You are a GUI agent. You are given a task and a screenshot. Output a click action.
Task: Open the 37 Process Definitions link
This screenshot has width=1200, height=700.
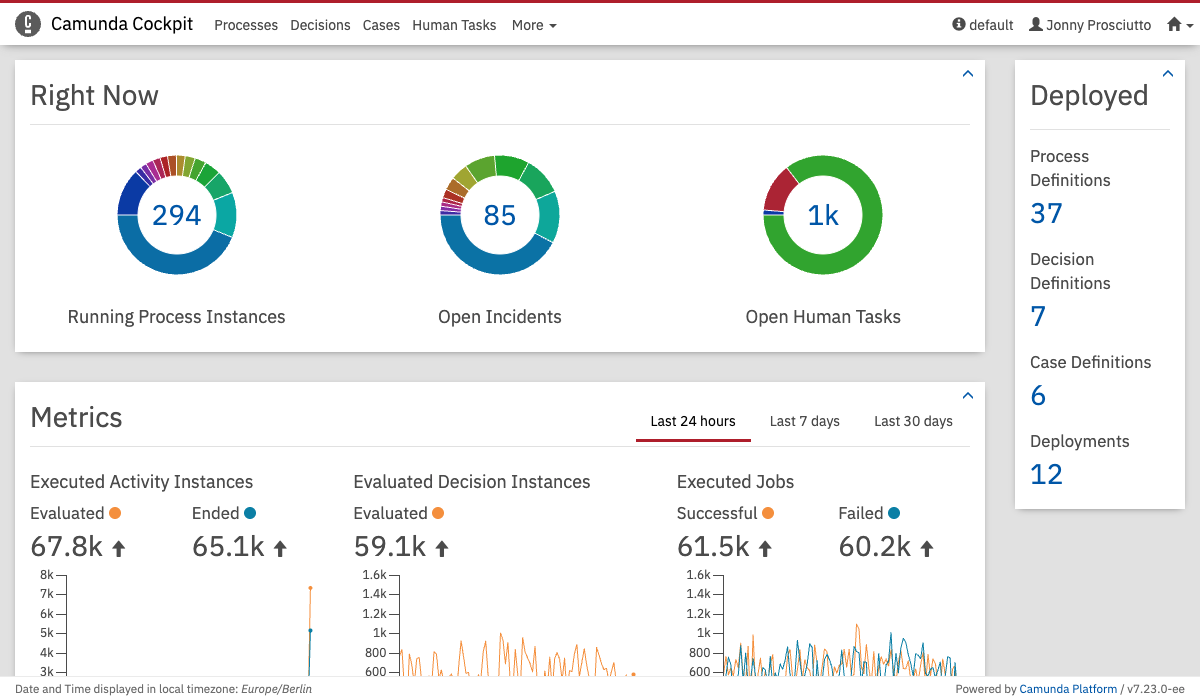1046,213
